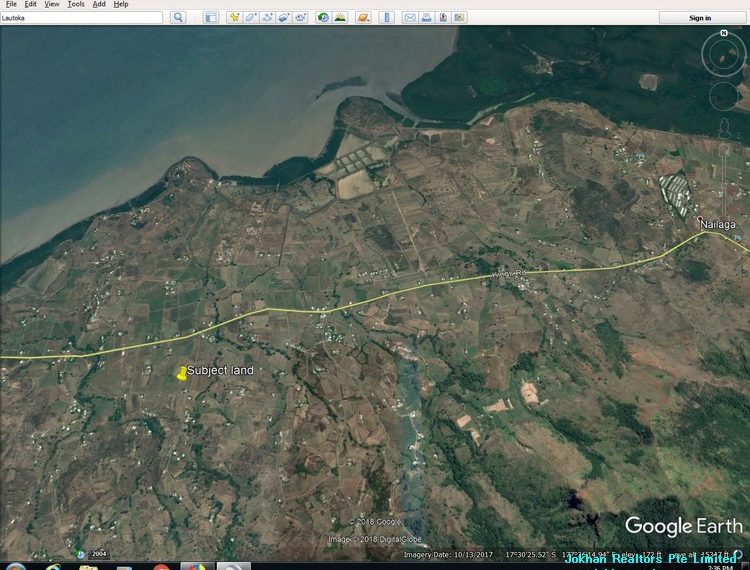Click the N compass north marker
Screen dimensions: 750x570
point(723,34)
